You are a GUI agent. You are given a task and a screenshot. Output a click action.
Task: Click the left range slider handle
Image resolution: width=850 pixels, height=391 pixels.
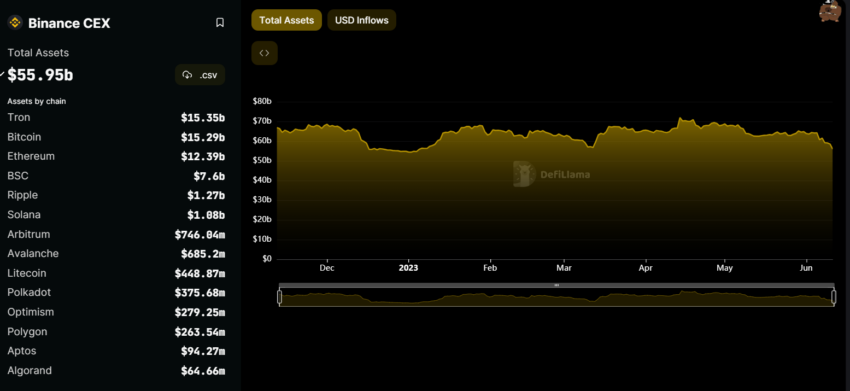pyautogui.click(x=280, y=297)
